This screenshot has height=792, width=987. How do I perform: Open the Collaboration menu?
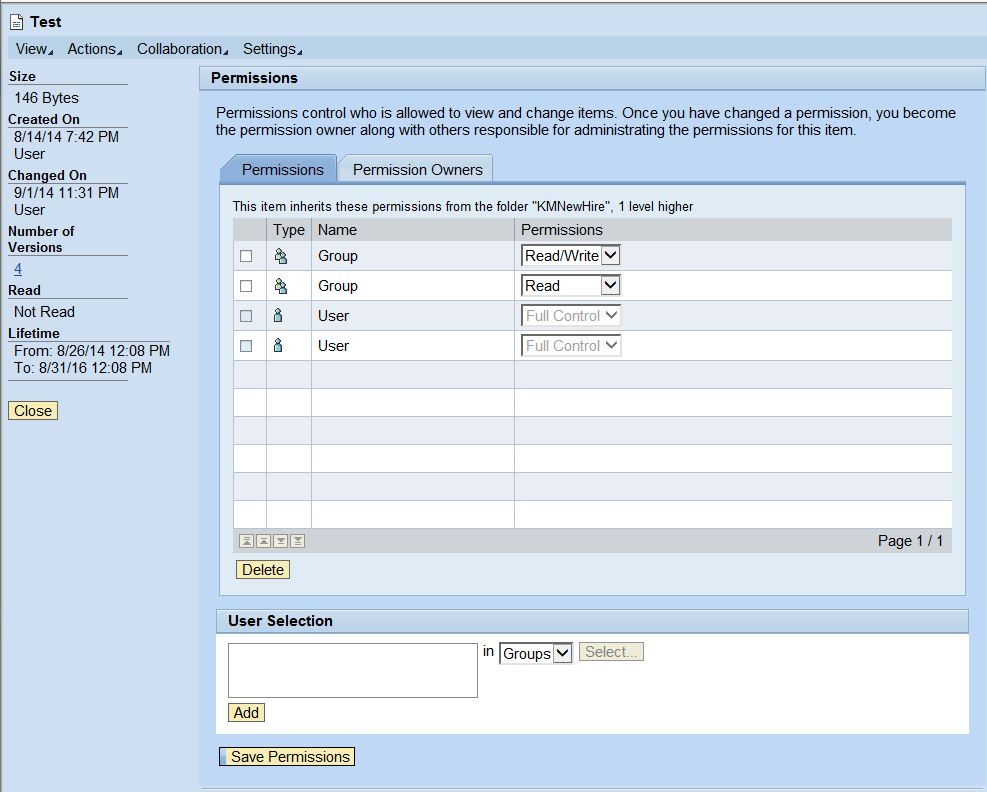click(x=182, y=49)
